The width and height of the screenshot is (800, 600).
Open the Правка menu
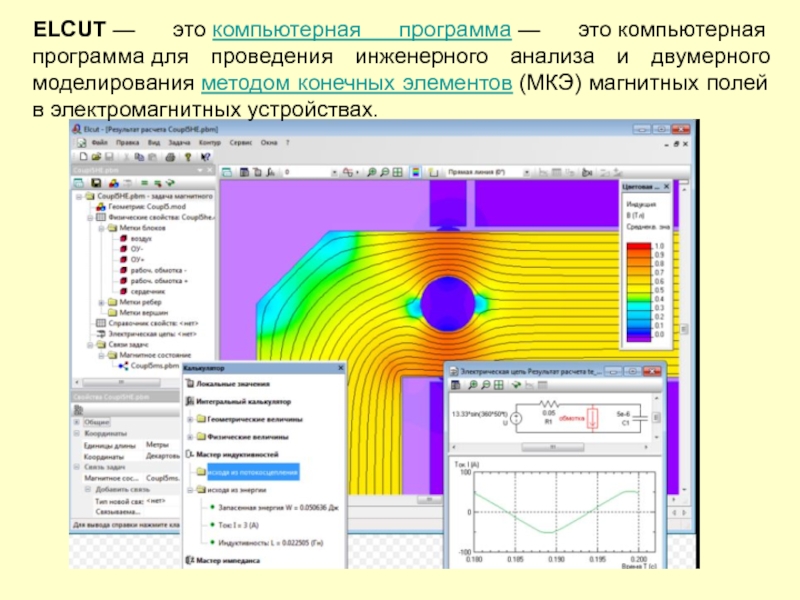127,143
